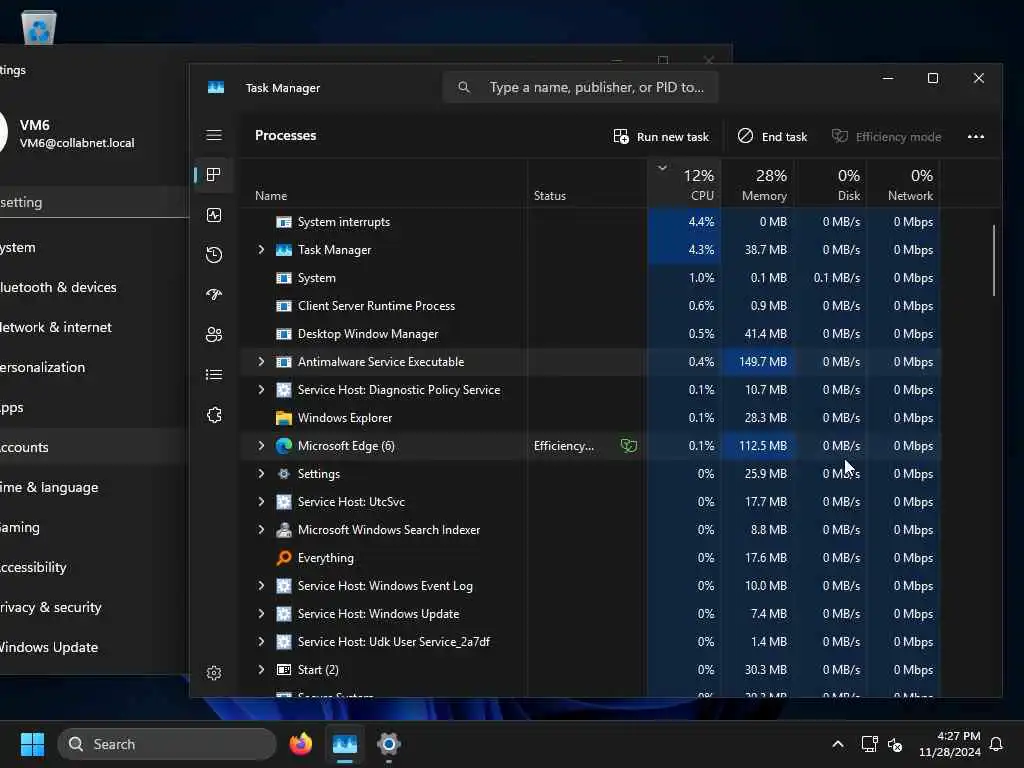The image size is (1024, 768).
Task: Click the Settings process gear icon
Action: point(283,474)
